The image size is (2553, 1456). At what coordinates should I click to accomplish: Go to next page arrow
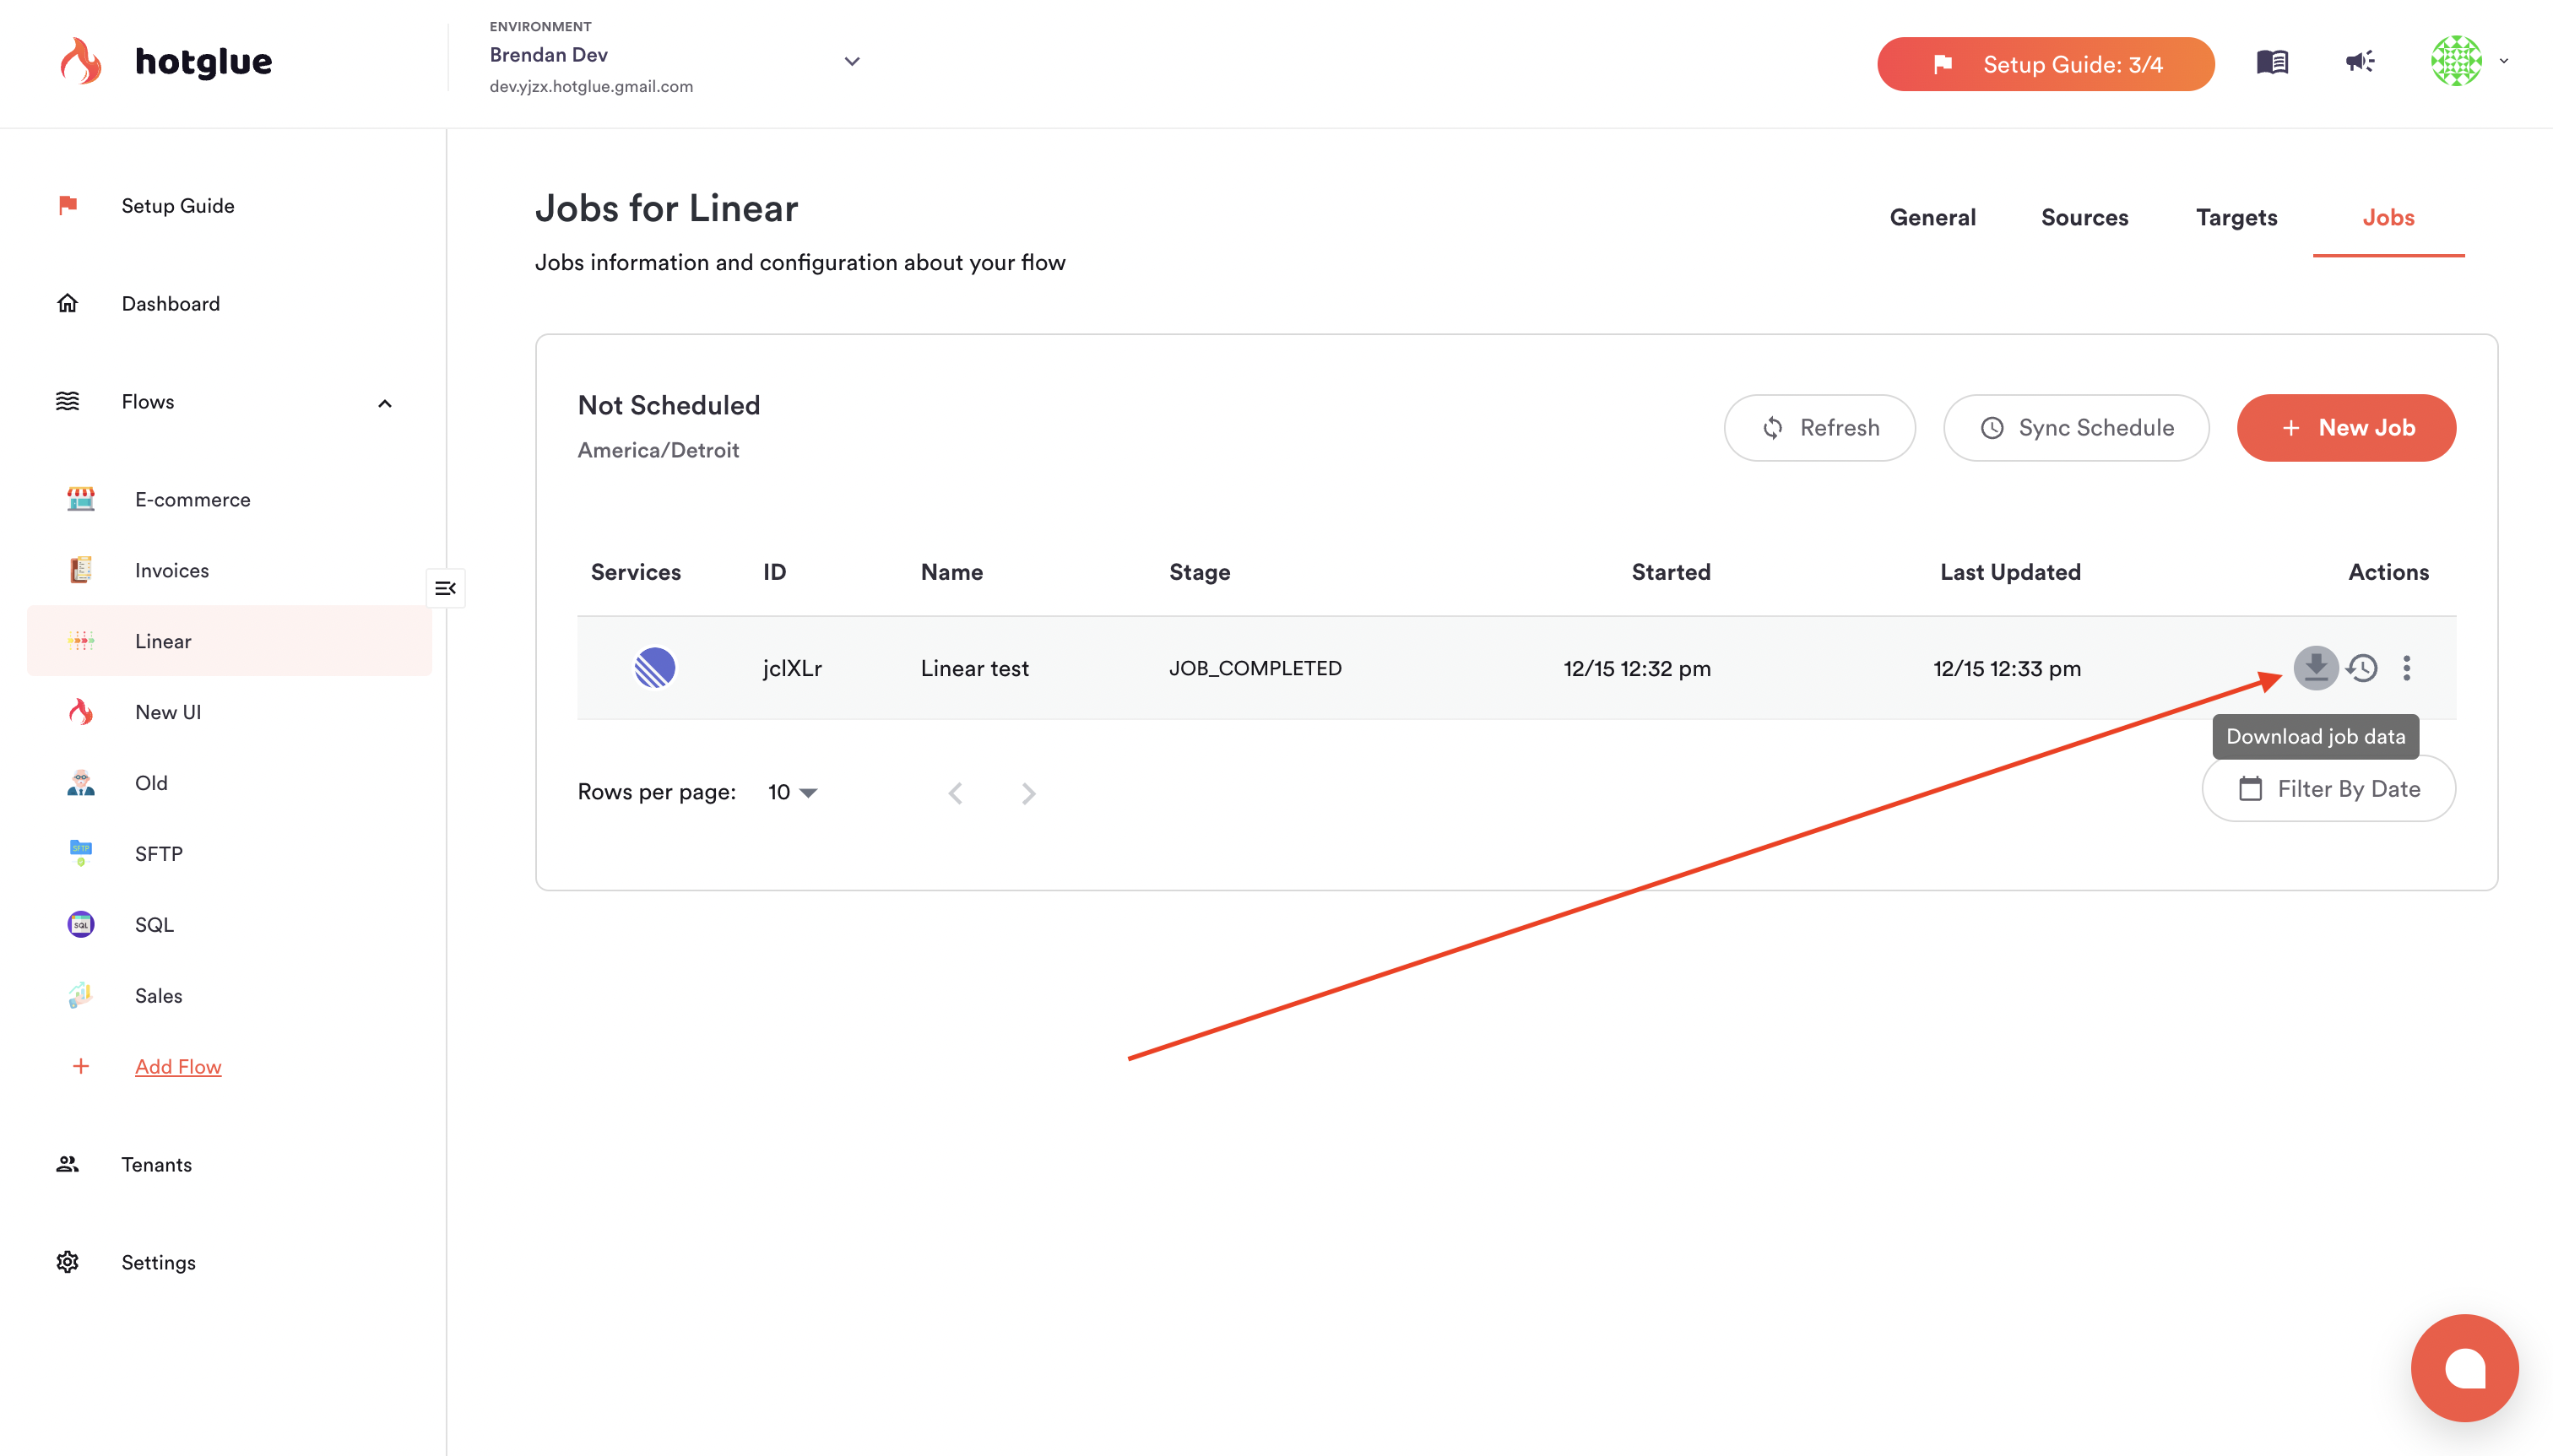[x=1028, y=793]
